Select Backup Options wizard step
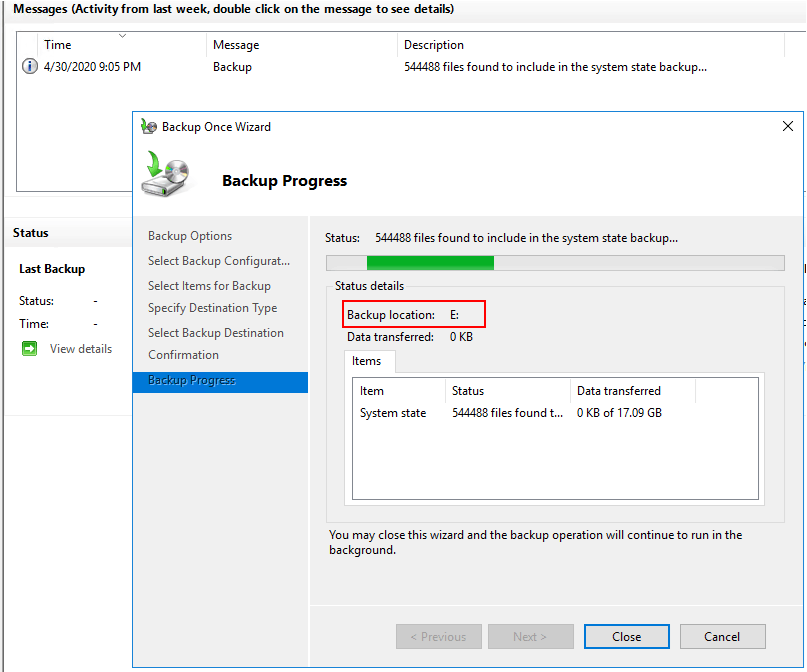 click(190, 236)
